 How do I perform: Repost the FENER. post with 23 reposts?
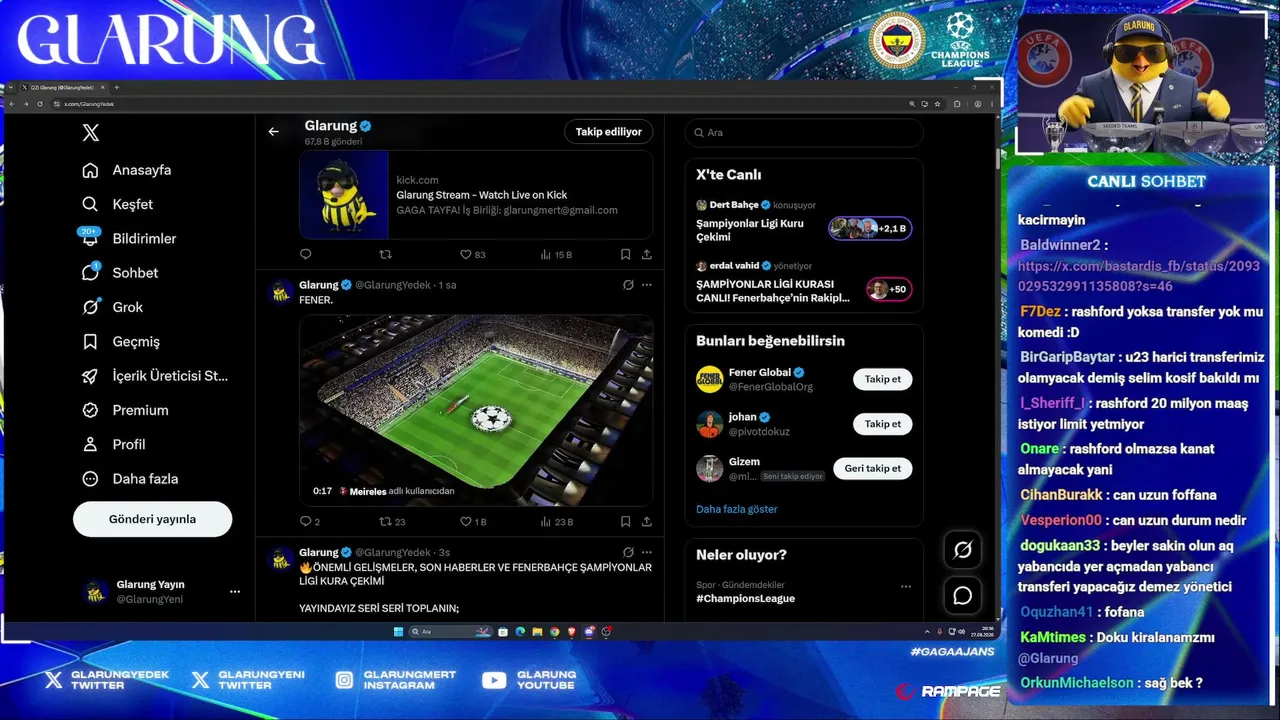pyautogui.click(x=392, y=521)
